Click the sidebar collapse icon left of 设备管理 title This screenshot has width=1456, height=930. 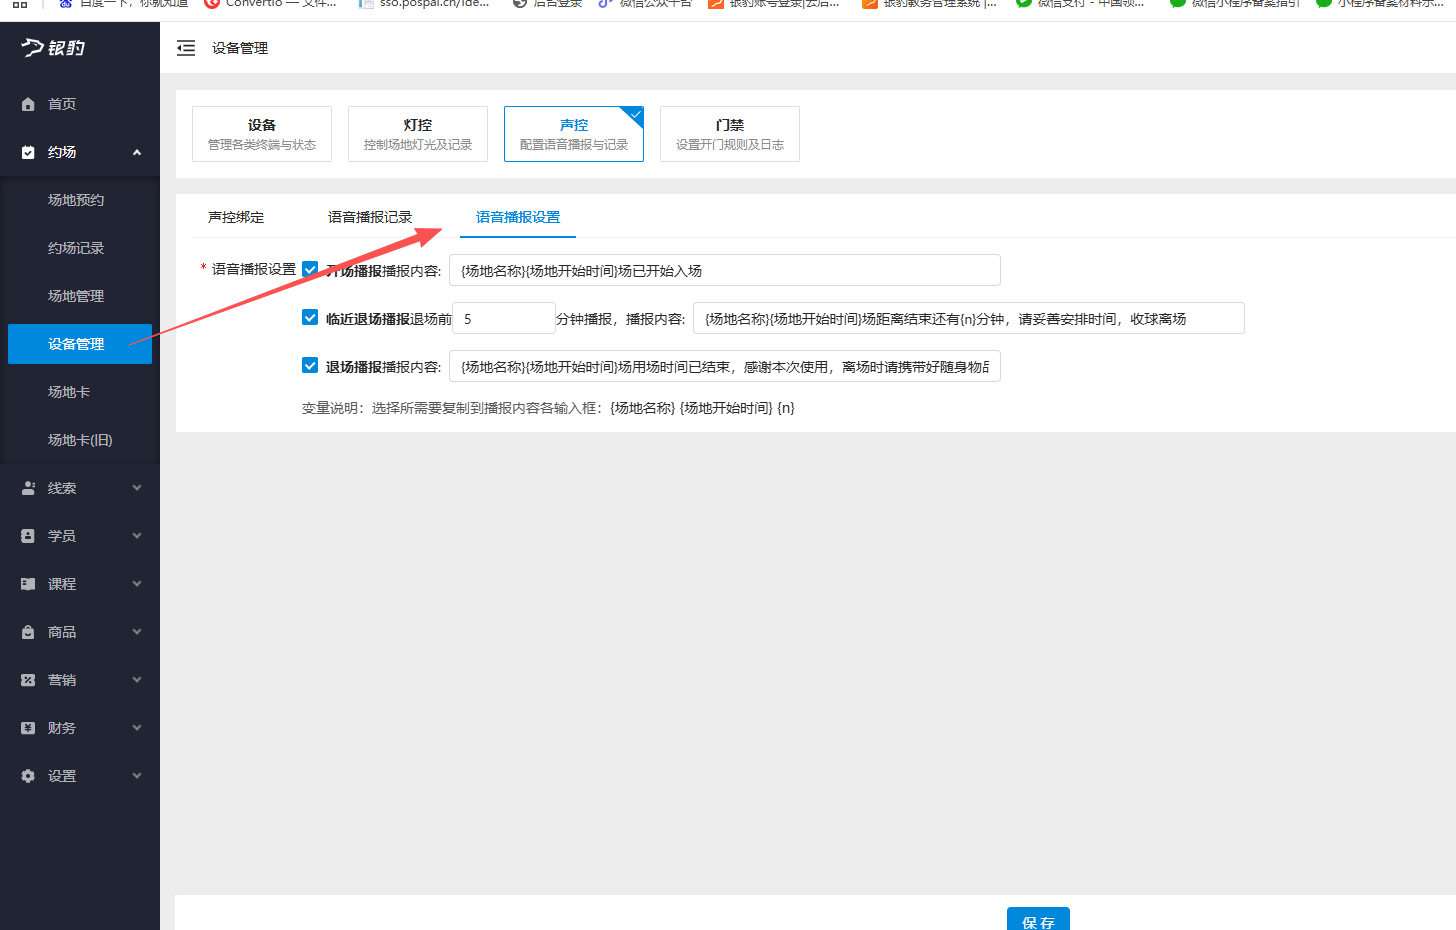coord(186,47)
